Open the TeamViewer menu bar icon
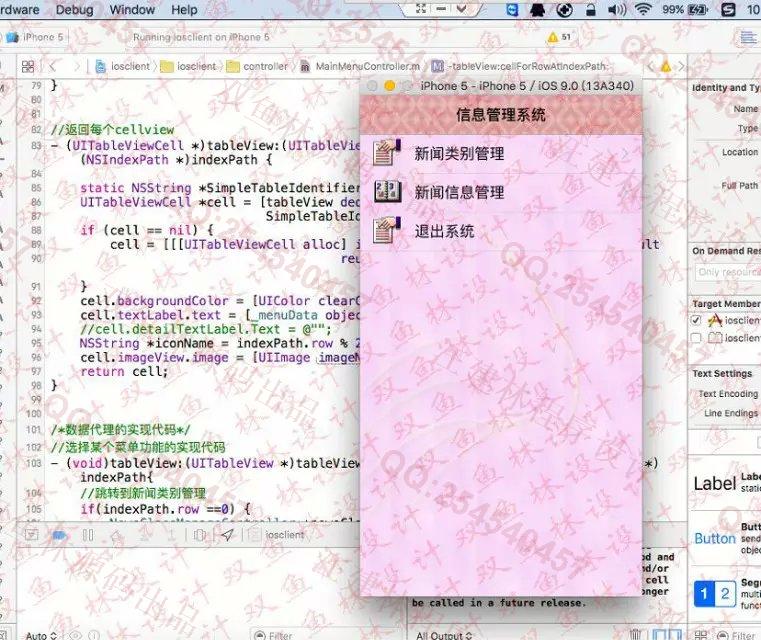This screenshot has width=761, height=640. pyautogui.click(x=512, y=10)
